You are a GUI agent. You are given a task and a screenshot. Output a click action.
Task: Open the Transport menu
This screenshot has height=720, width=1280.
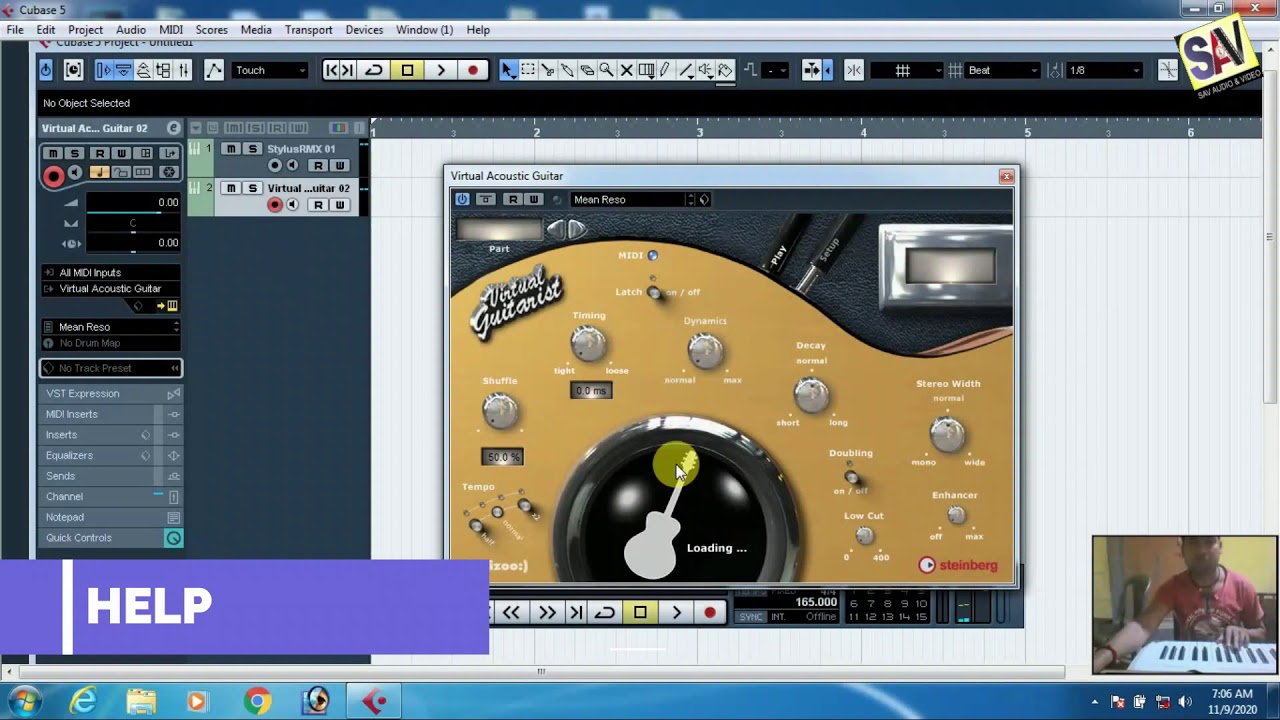pyautogui.click(x=308, y=30)
